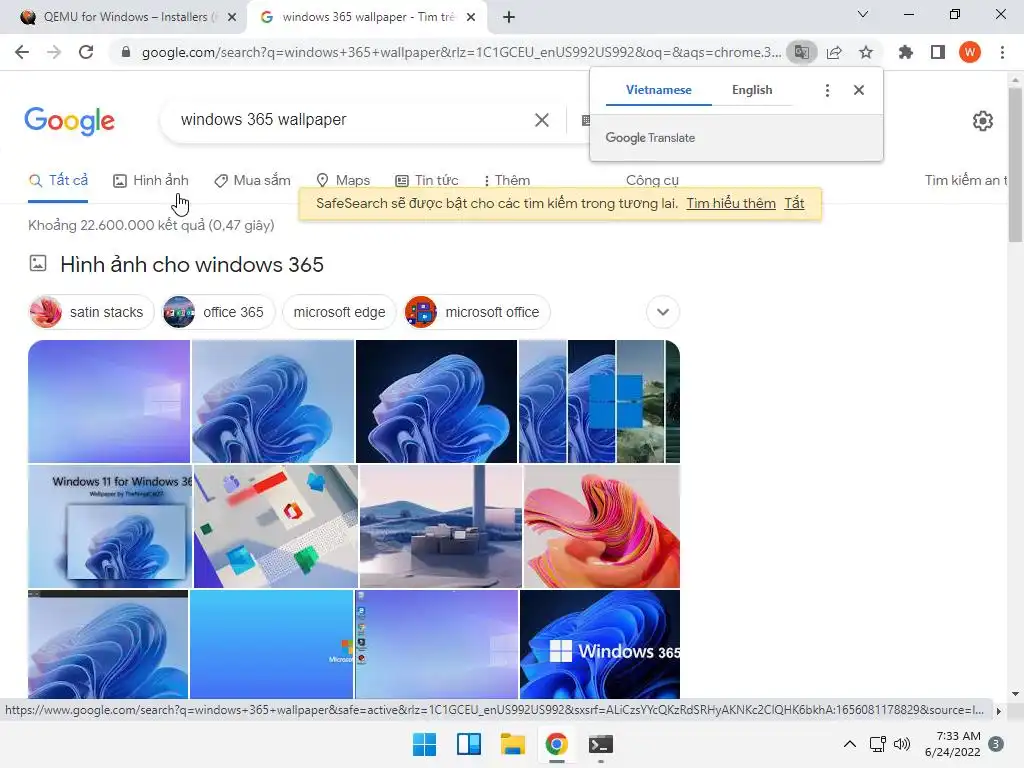Select the microsoft office filter chip

click(x=477, y=312)
